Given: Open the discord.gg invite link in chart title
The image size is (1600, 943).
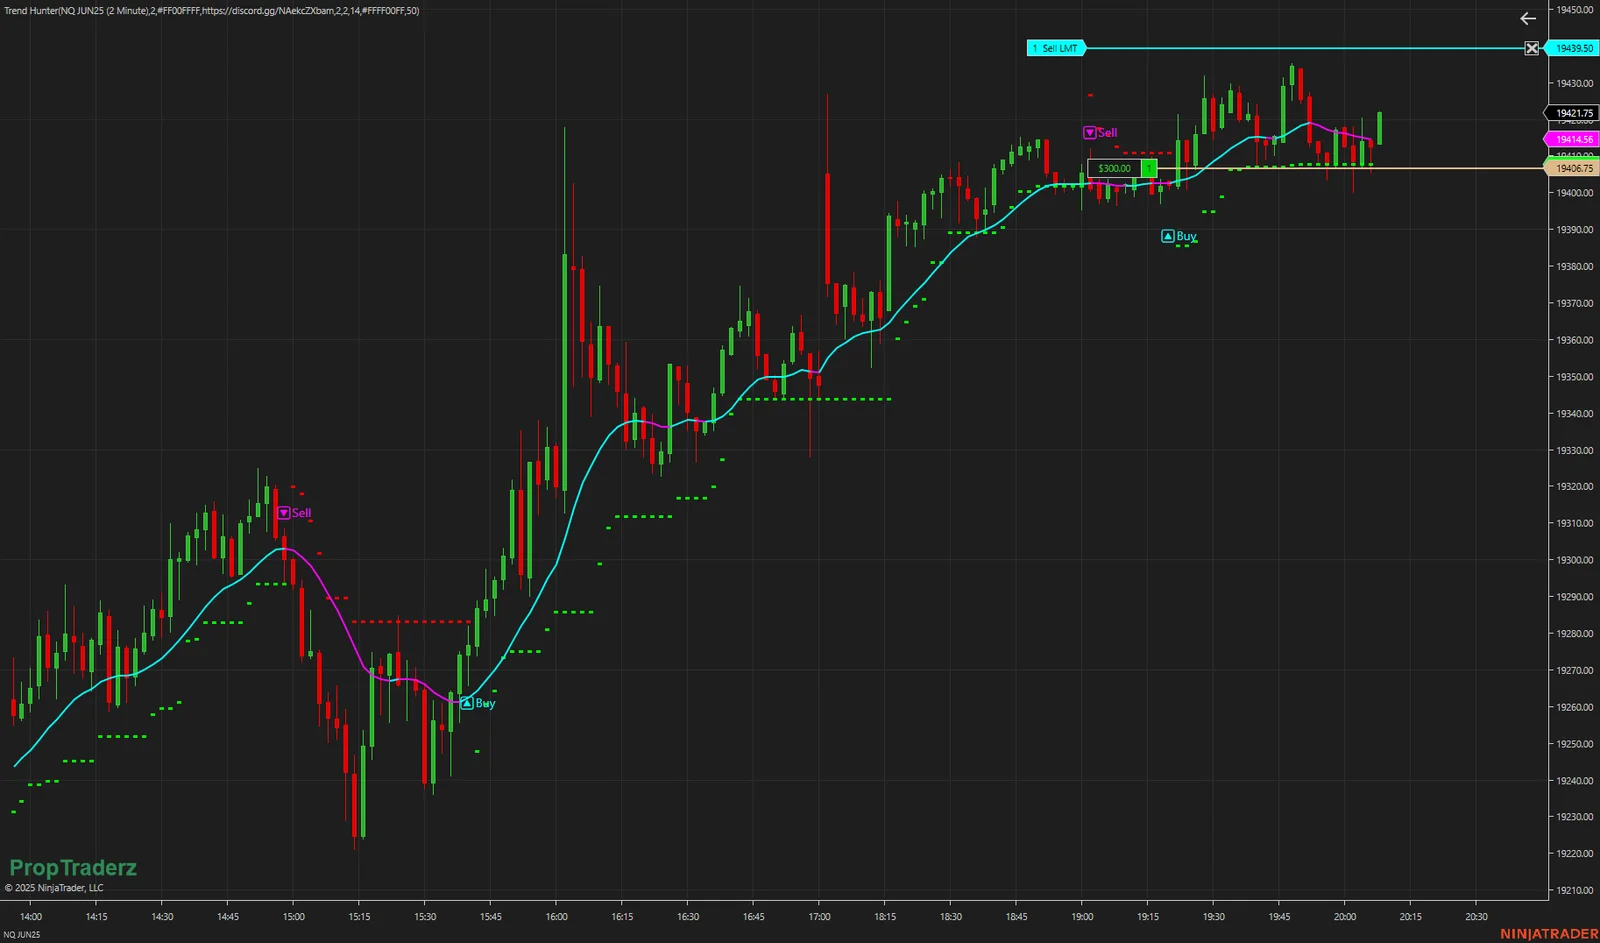Looking at the screenshot, I should pyautogui.click(x=260, y=9).
